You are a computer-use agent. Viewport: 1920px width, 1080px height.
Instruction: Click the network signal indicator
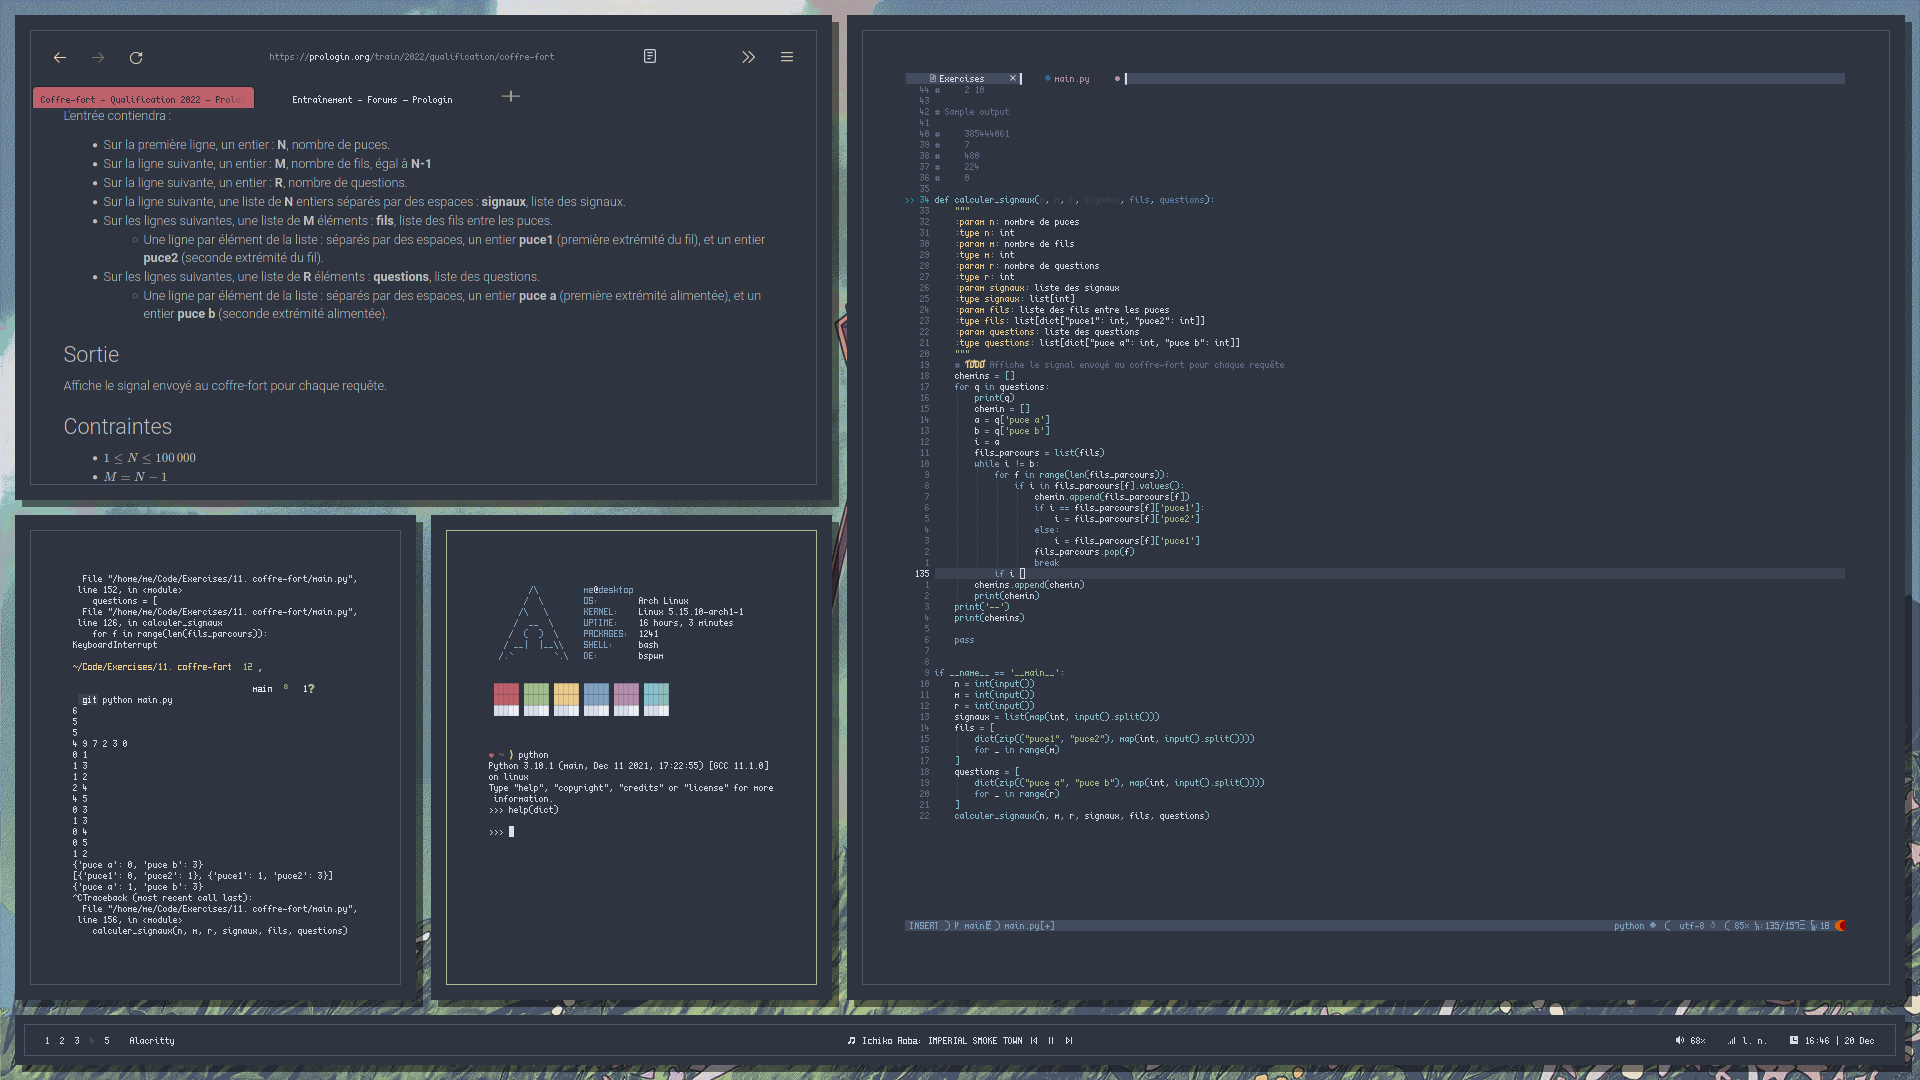click(1732, 1041)
